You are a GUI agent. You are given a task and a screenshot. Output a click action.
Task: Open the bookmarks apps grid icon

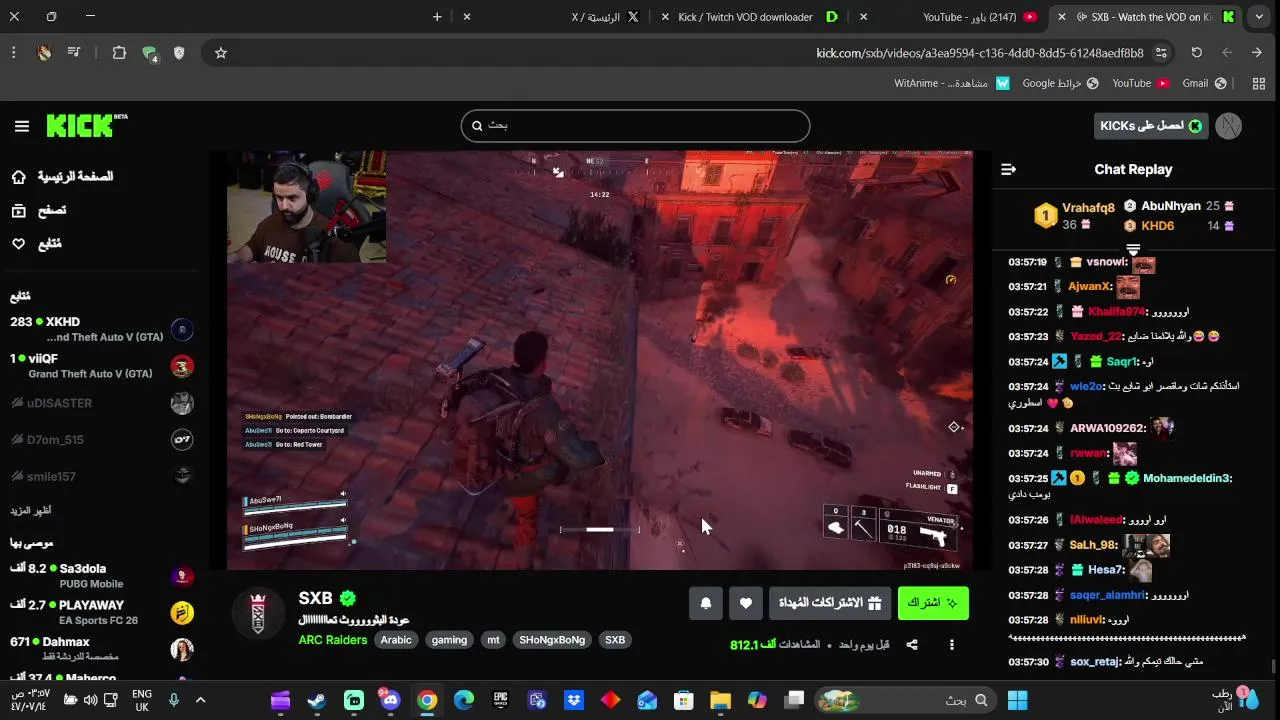tap(1259, 83)
